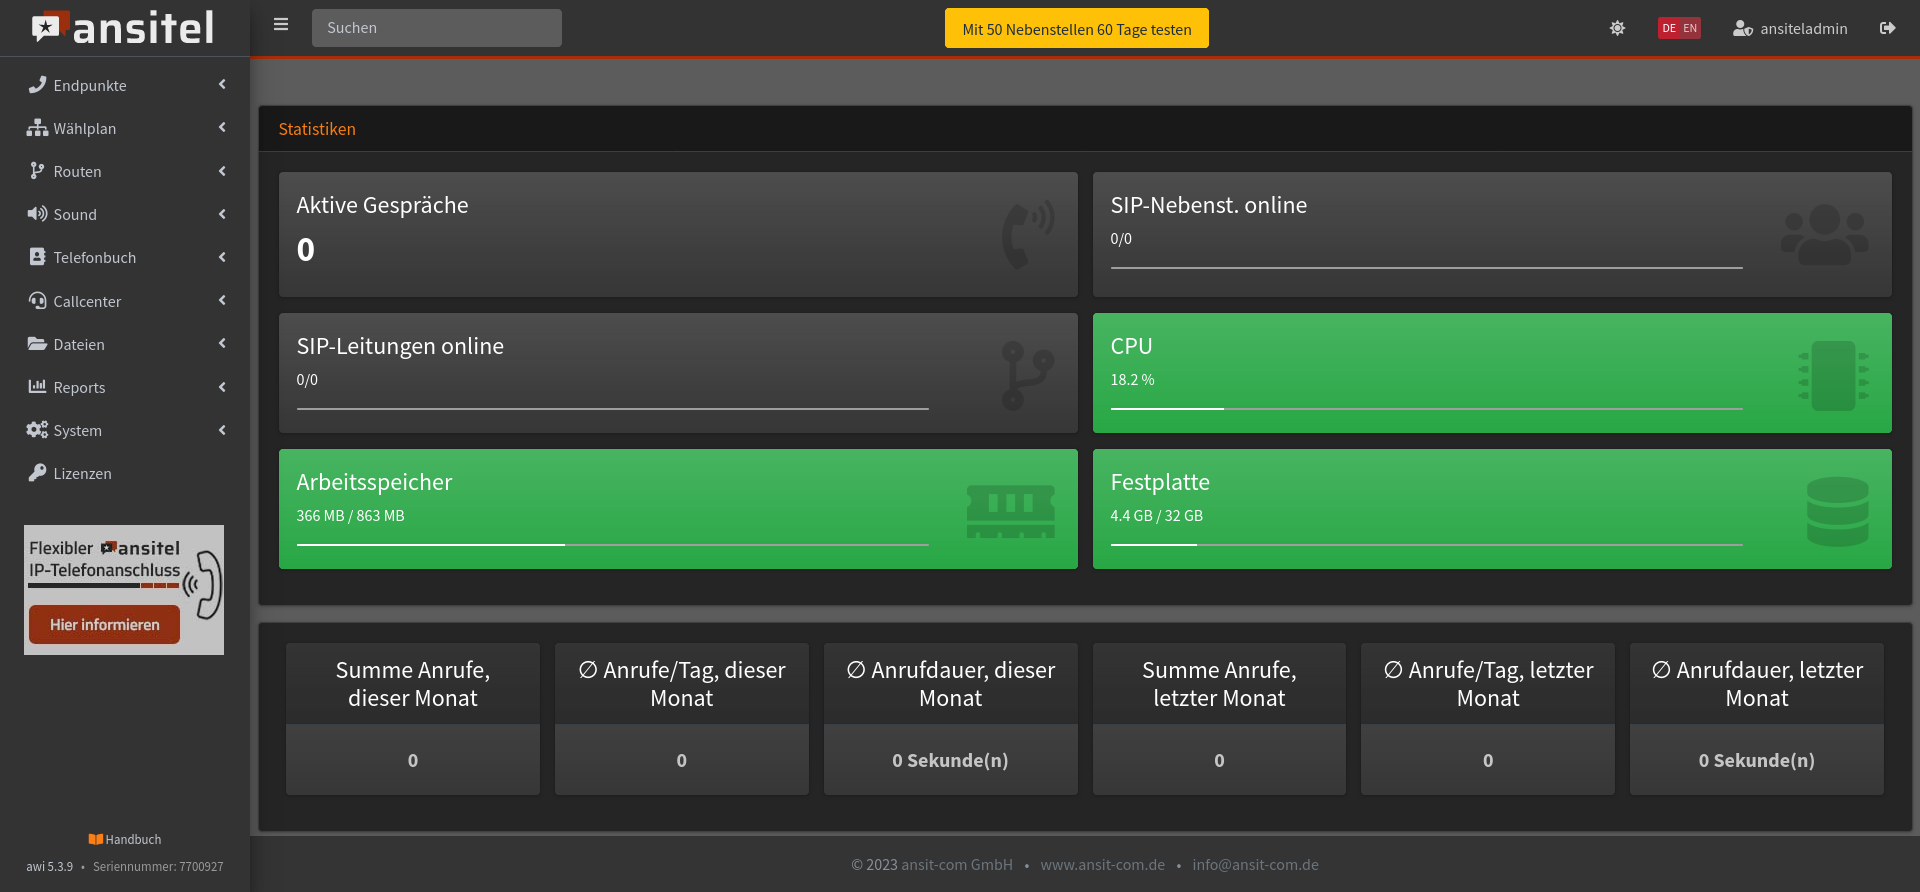Switch language to EN
The width and height of the screenshot is (1920, 892).
[1690, 28]
